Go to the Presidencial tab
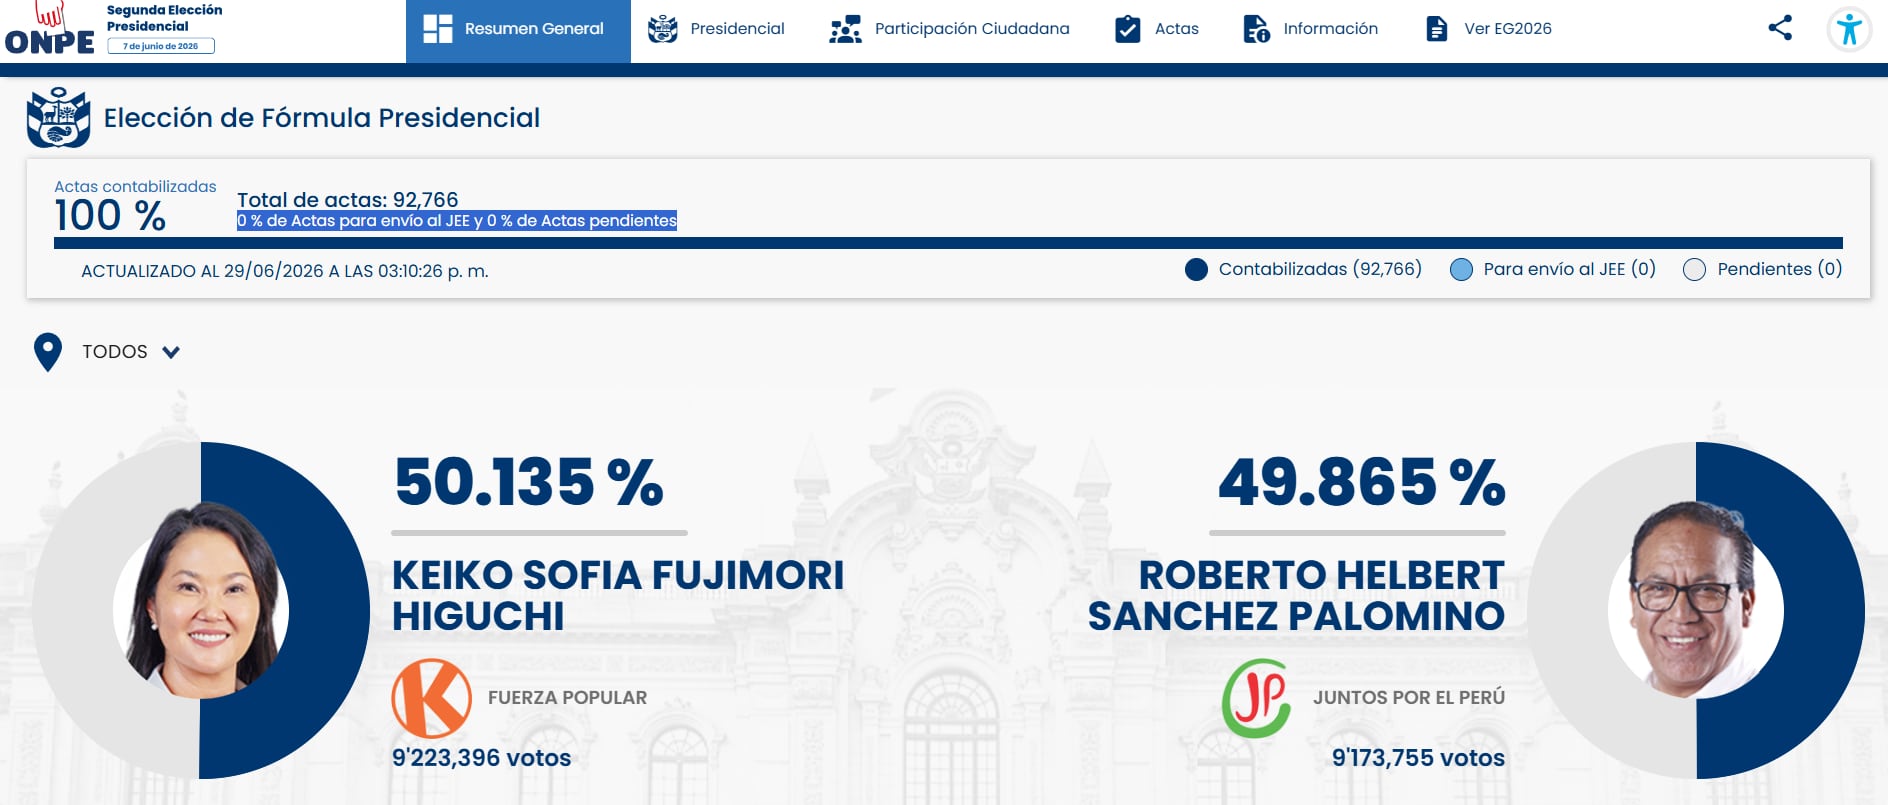This screenshot has height=805, width=1888. (716, 29)
